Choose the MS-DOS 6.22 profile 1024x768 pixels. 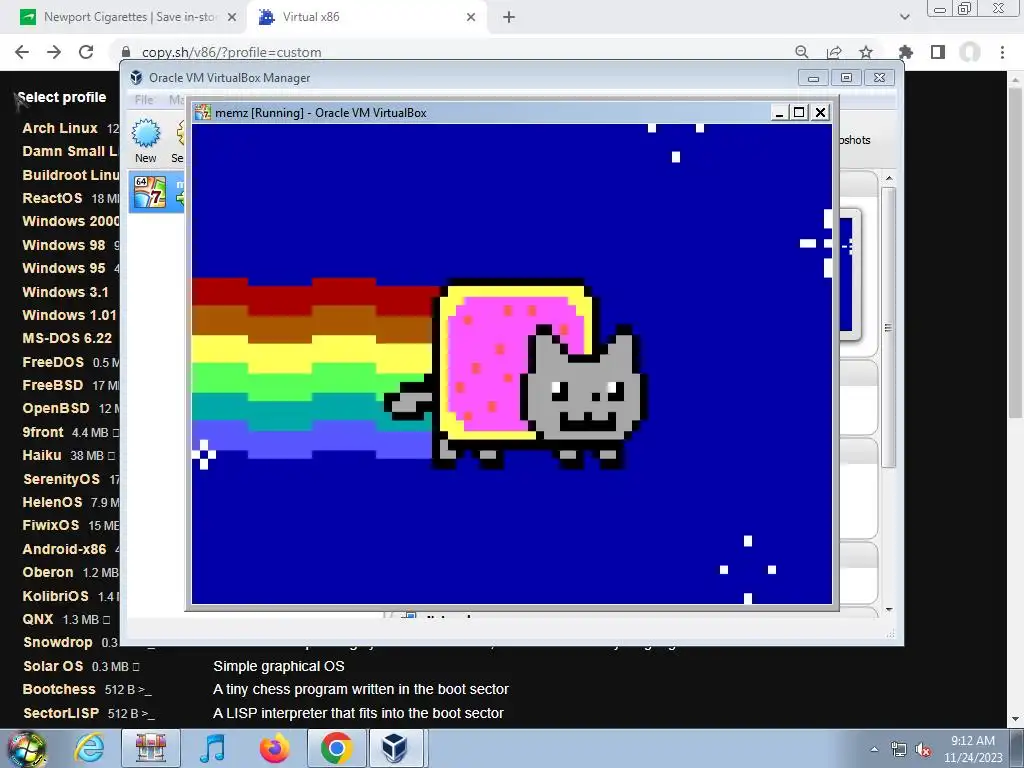(x=67, y=338)
